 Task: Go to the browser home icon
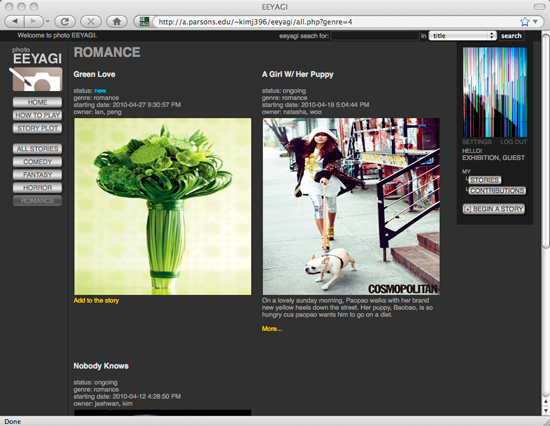tap(116, 22)
